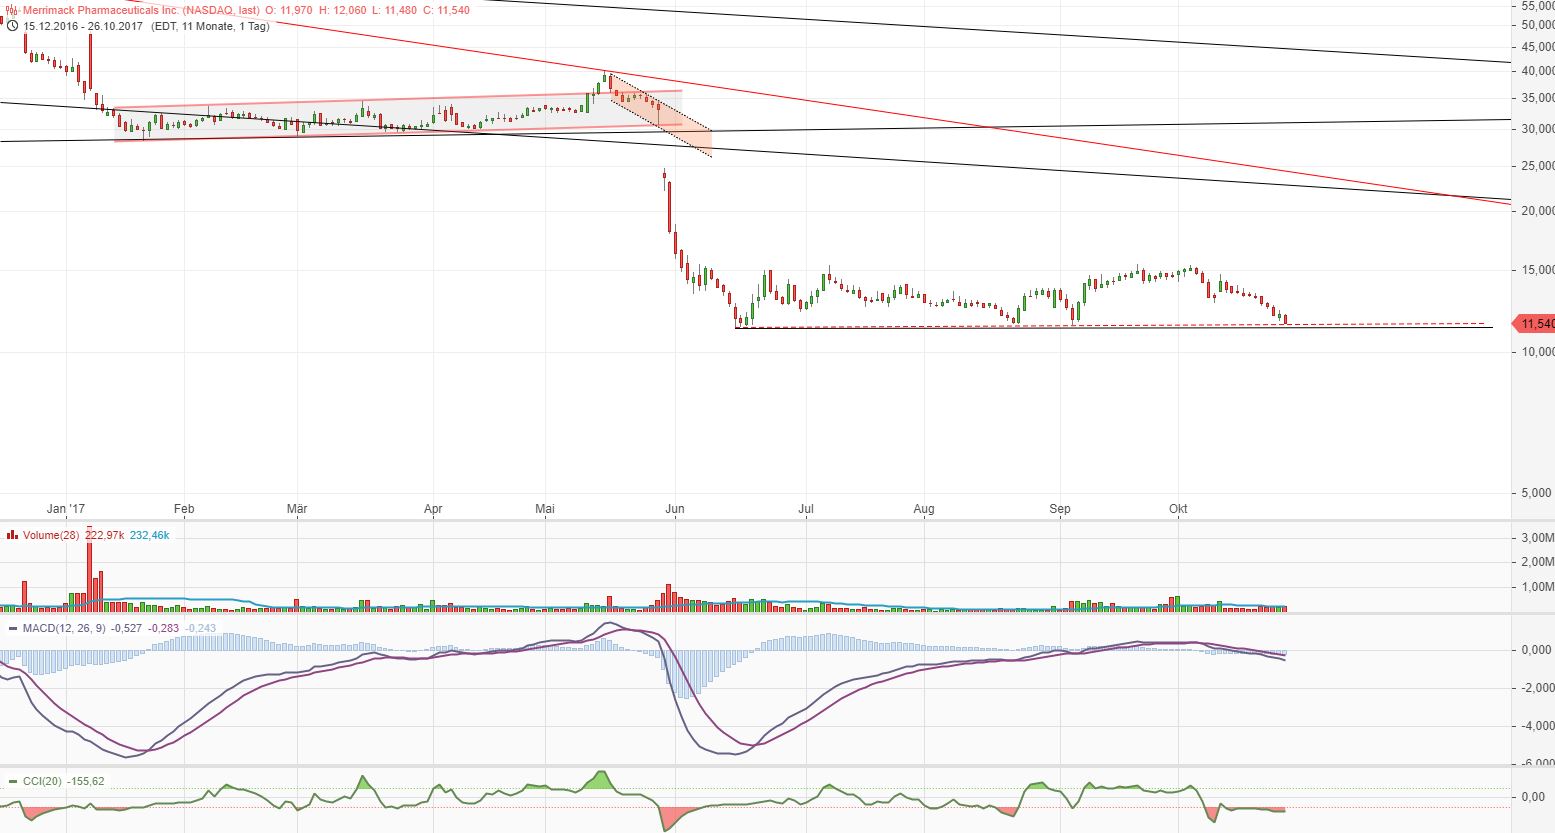
Task: Click the red 11,540 price tag
Action: [x=1535, y=324]
